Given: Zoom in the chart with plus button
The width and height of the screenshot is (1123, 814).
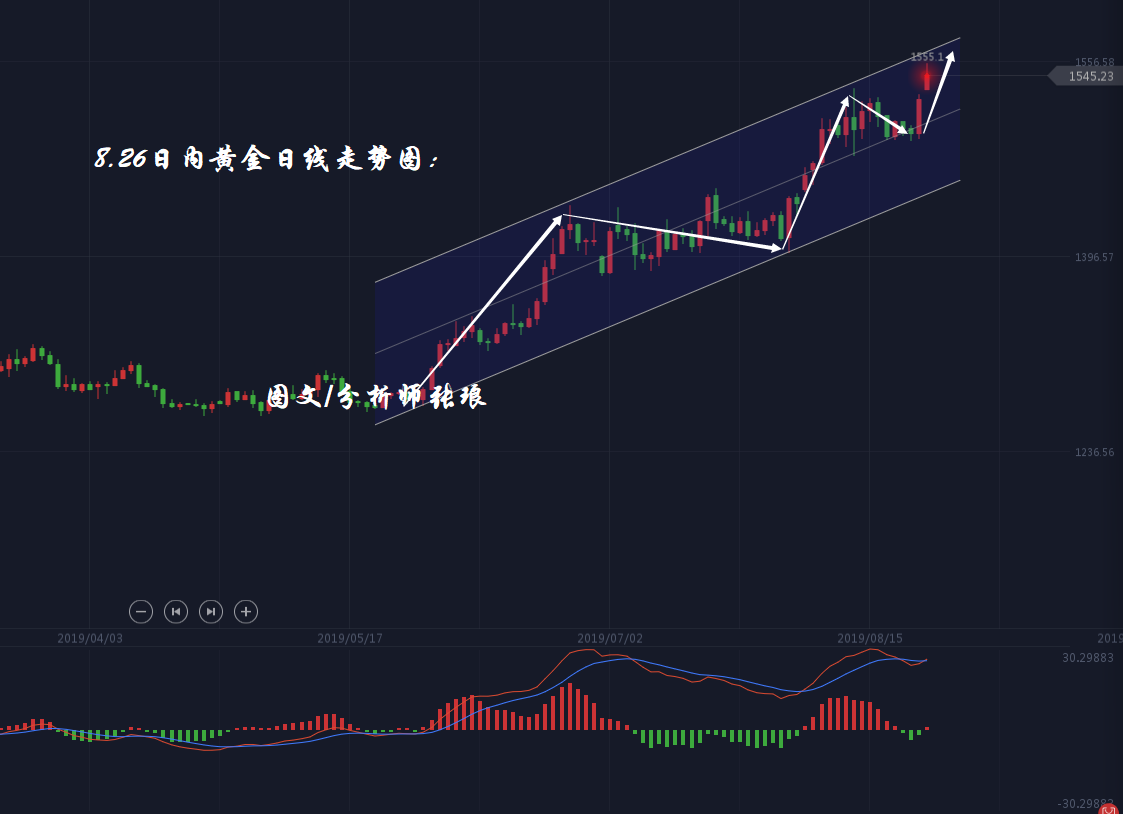Looking at the screenshot, I should [246, 611].
